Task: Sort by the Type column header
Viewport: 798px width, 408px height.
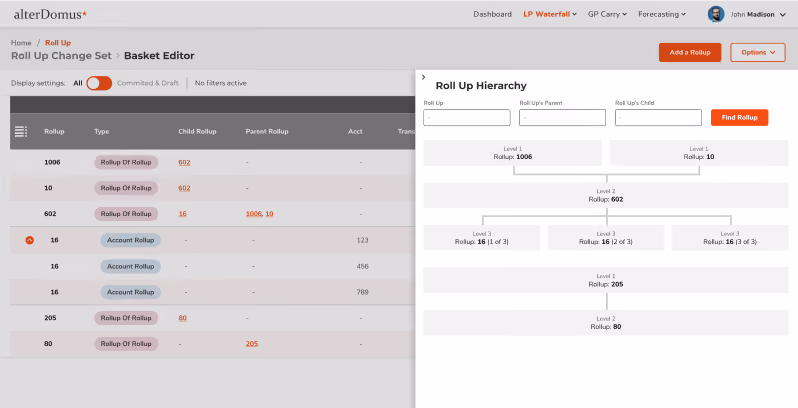Action: click(101, 131)
